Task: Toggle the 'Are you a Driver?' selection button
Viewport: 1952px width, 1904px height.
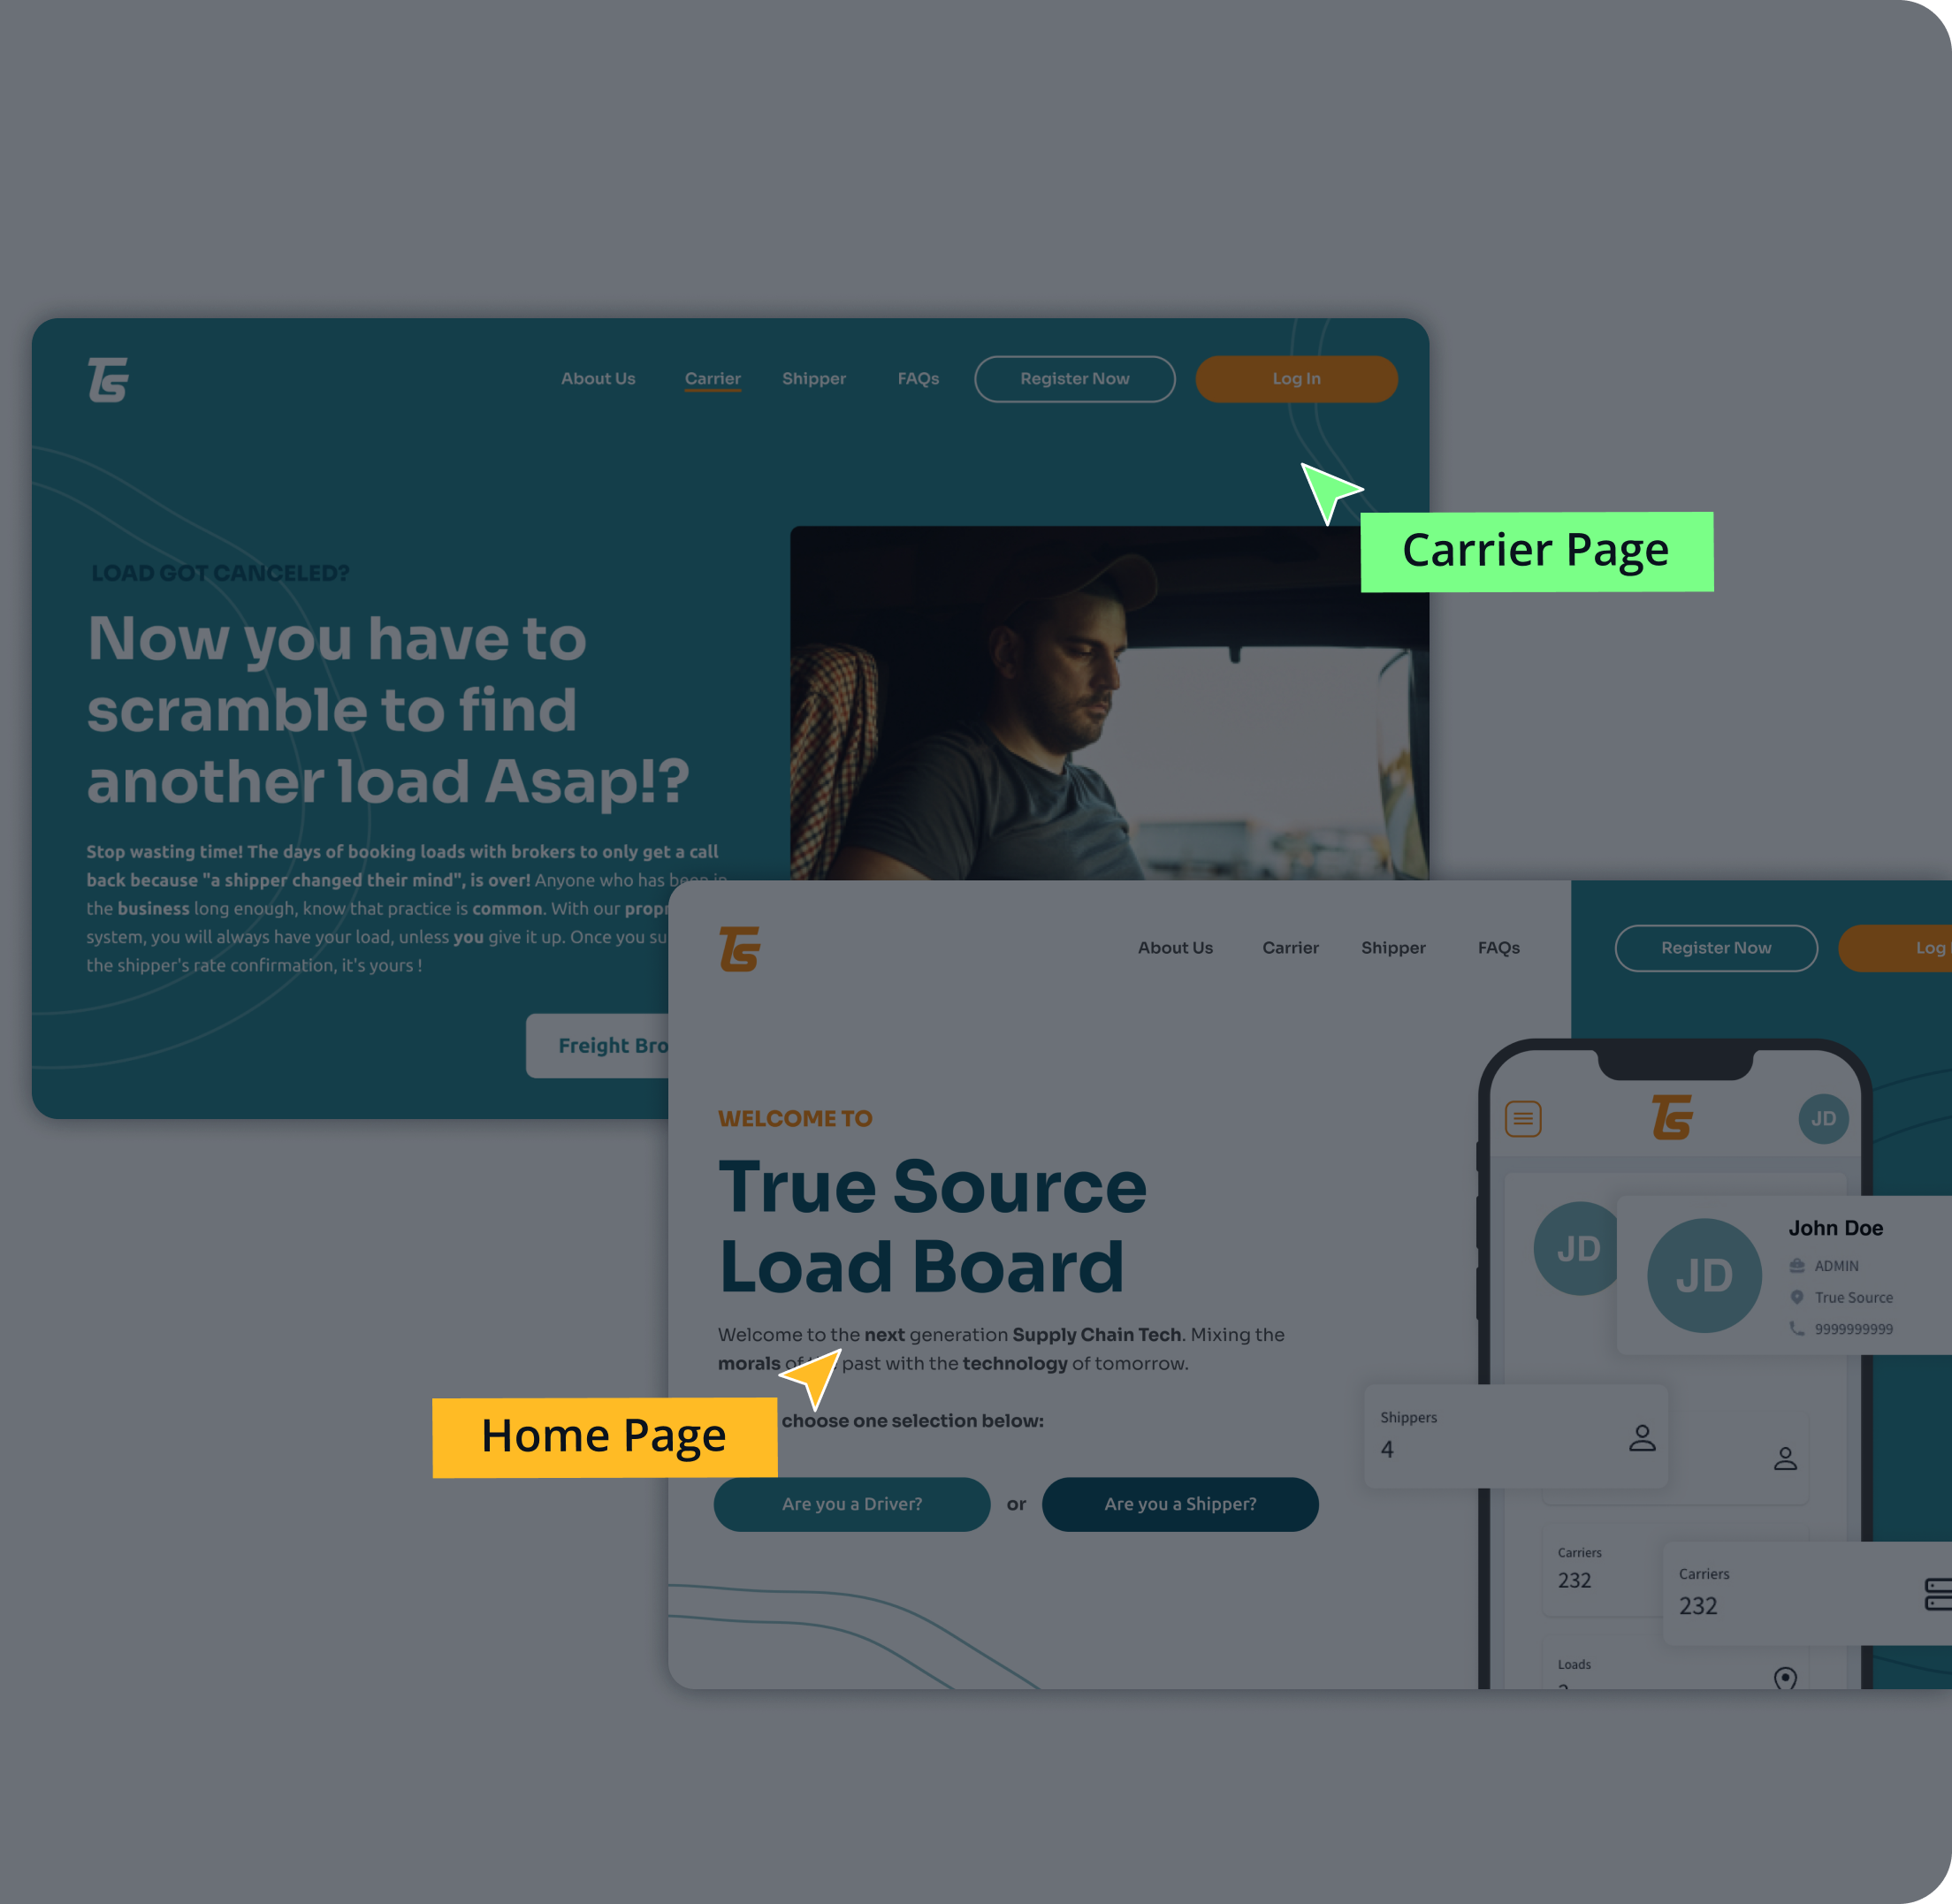Action: click(851, 1503)
